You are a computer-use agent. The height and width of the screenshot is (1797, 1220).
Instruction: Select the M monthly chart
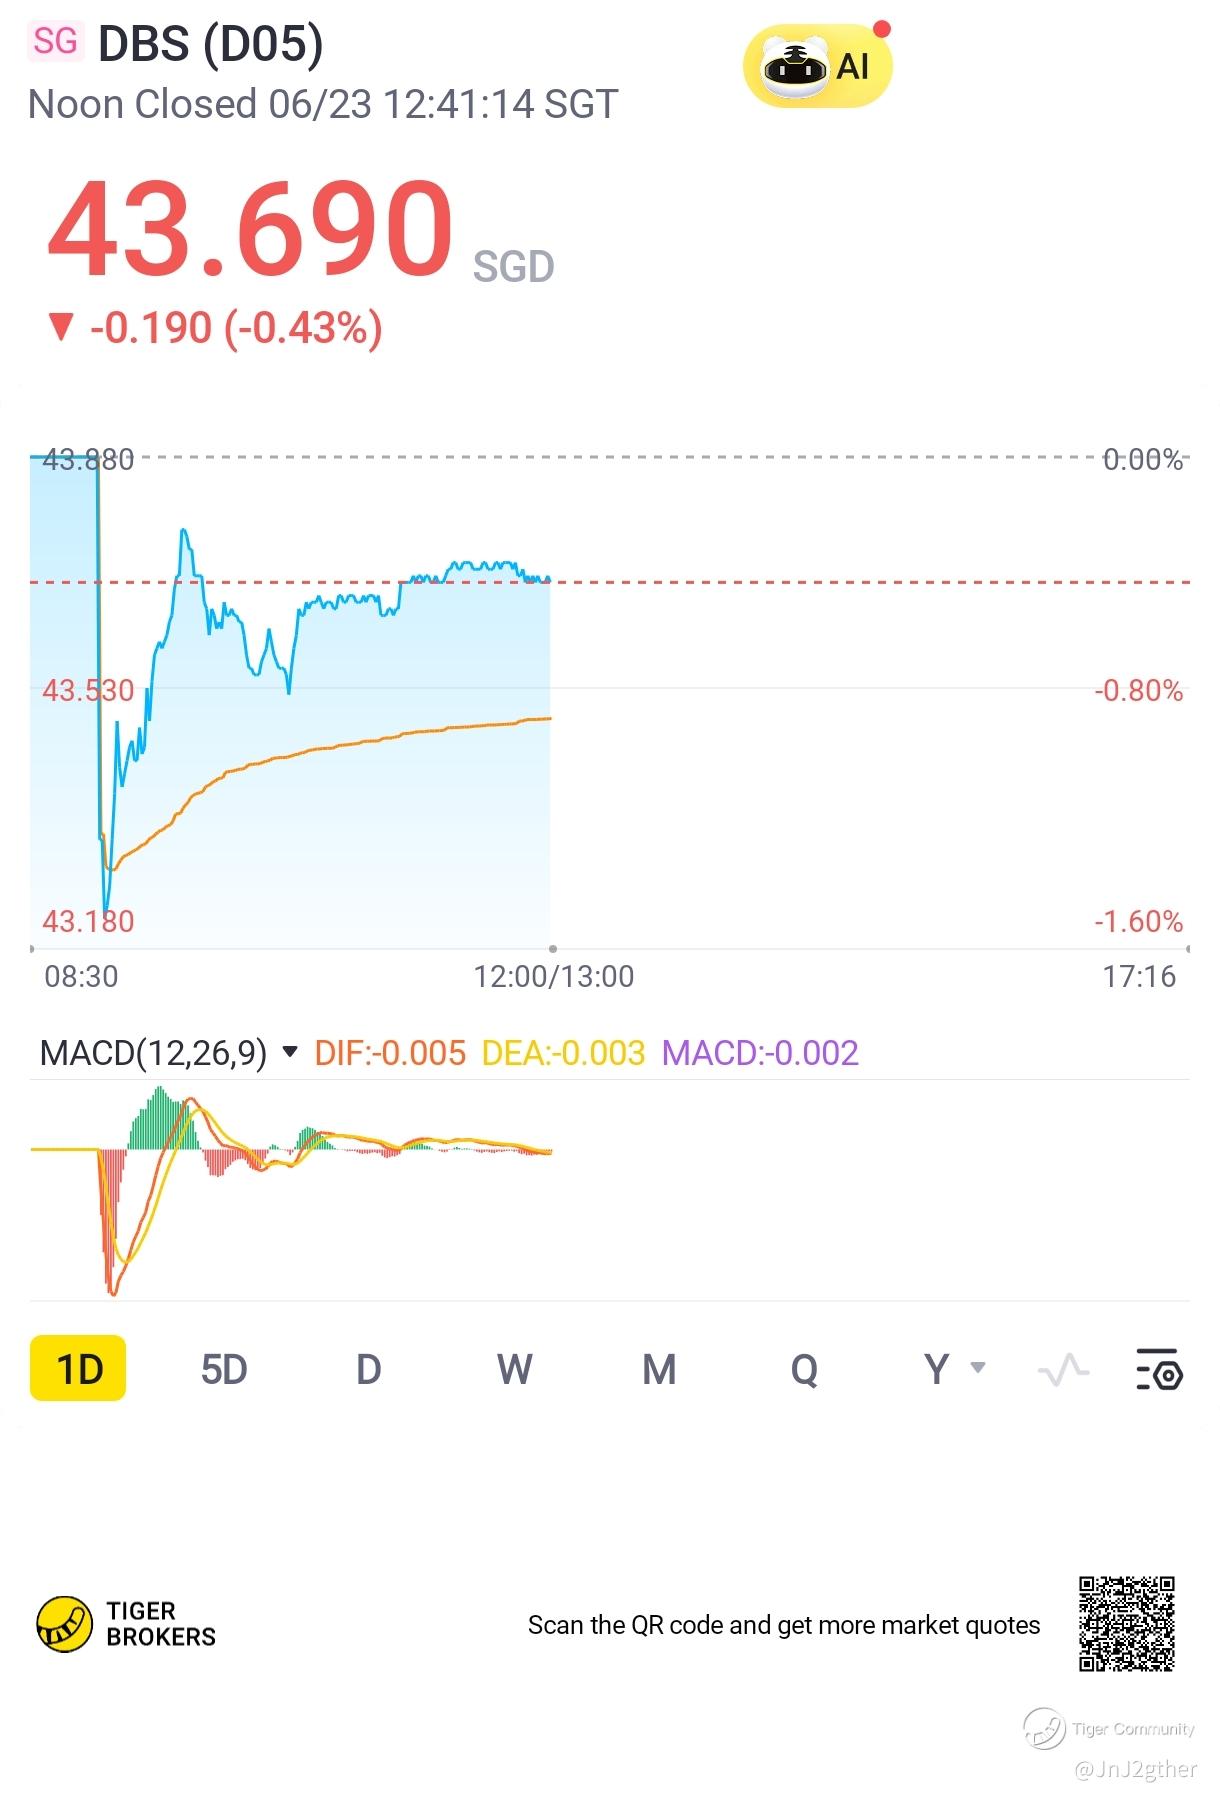tap(659, 1369)
